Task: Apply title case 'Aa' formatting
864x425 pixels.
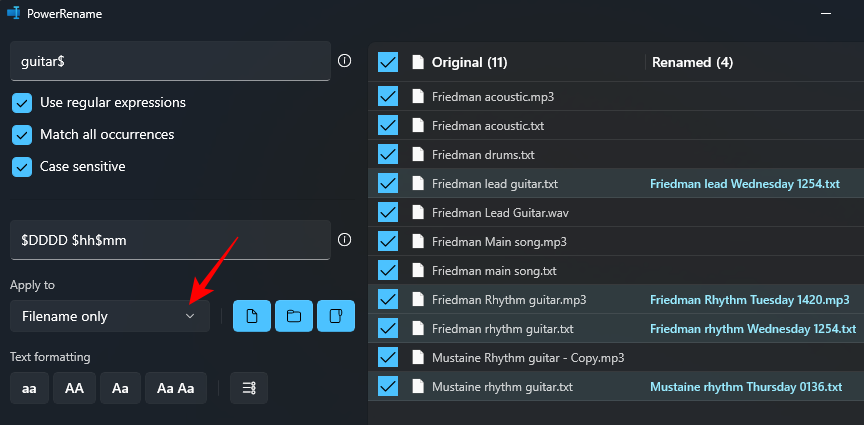Action: (120, 388)
